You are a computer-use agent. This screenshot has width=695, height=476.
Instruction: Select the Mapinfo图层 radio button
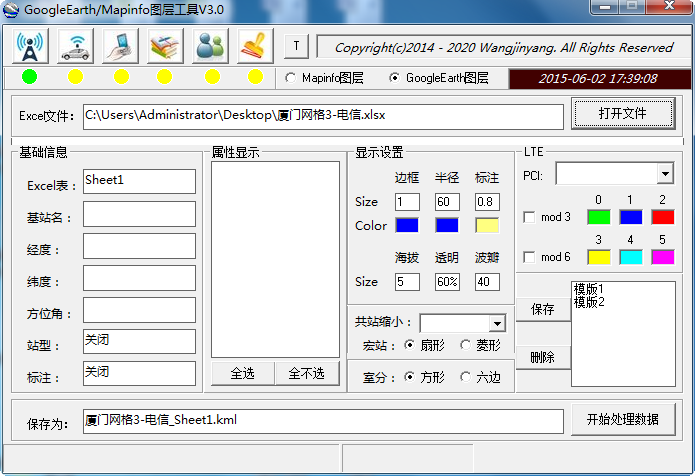pyautogui.click(x=291, y=78)
